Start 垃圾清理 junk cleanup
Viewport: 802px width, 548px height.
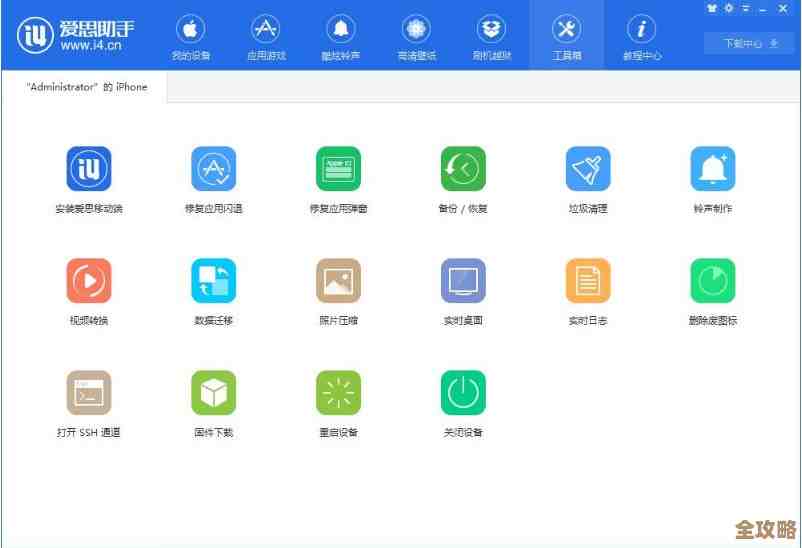[x=588, y=169]
